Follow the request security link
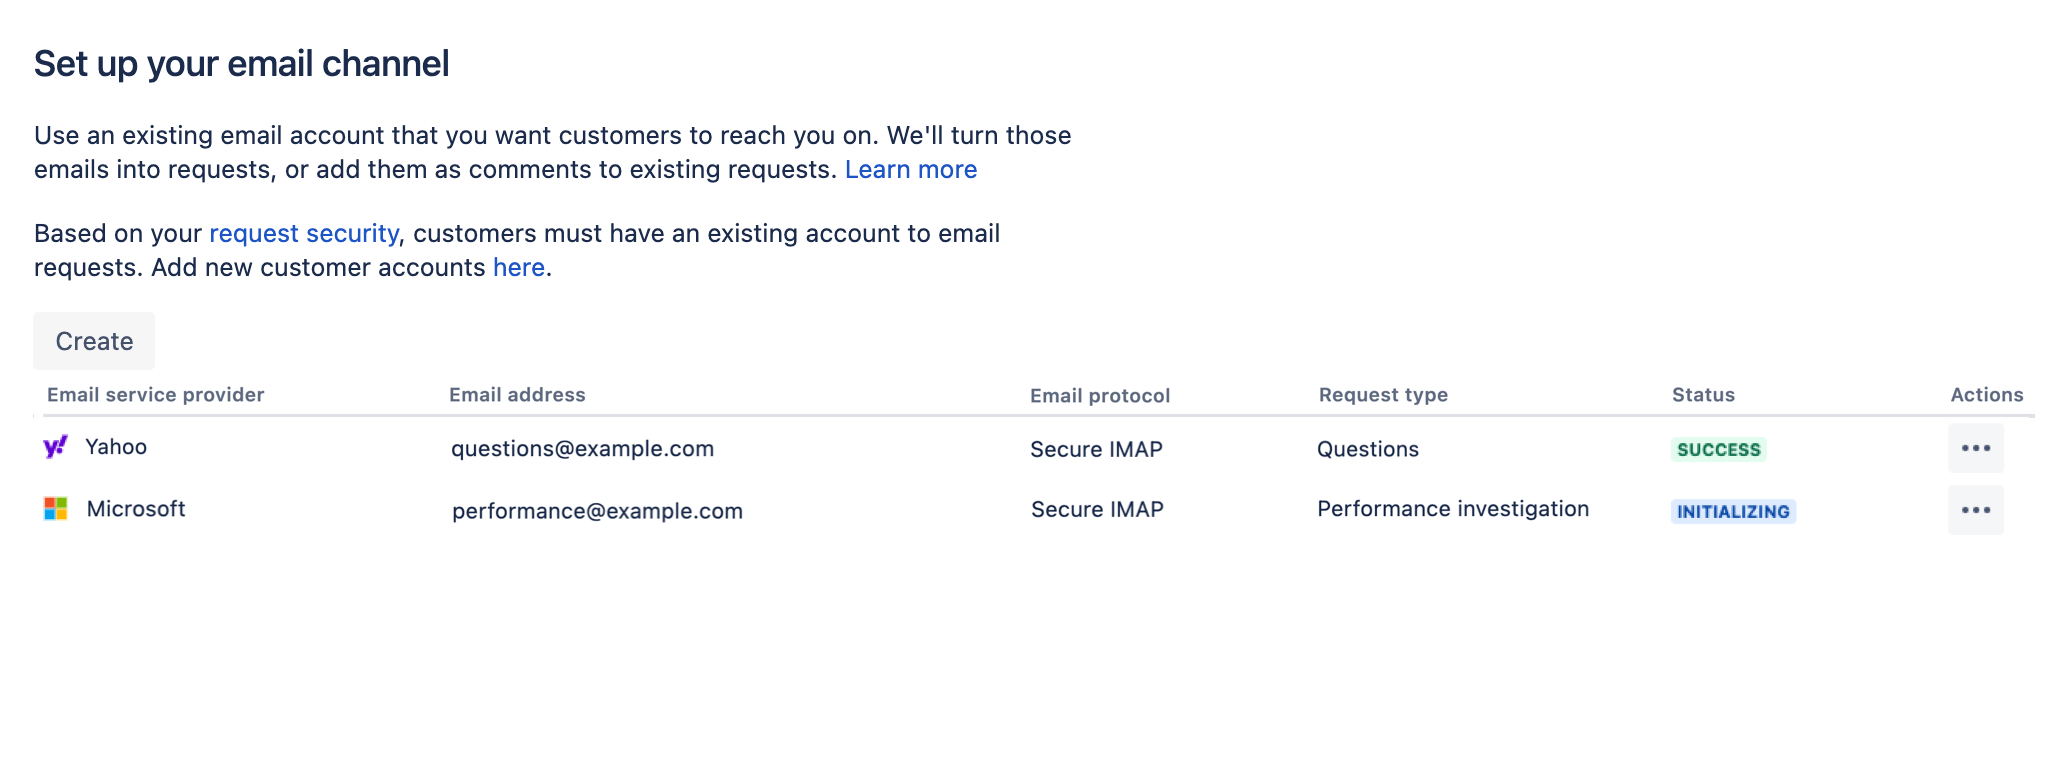 (x=304, y=233)
